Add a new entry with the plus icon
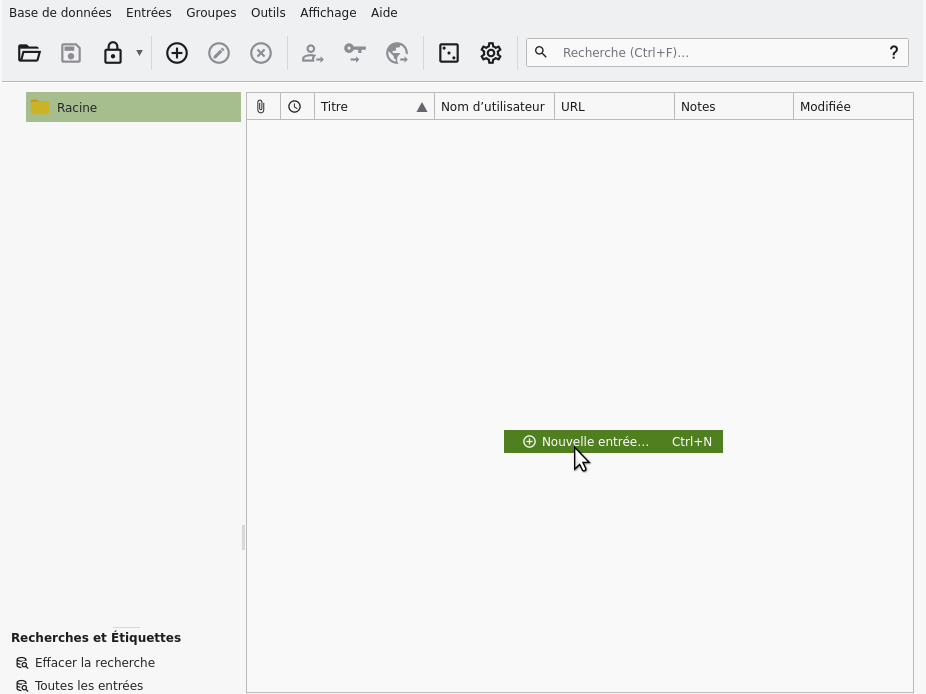 pos(177,53)
